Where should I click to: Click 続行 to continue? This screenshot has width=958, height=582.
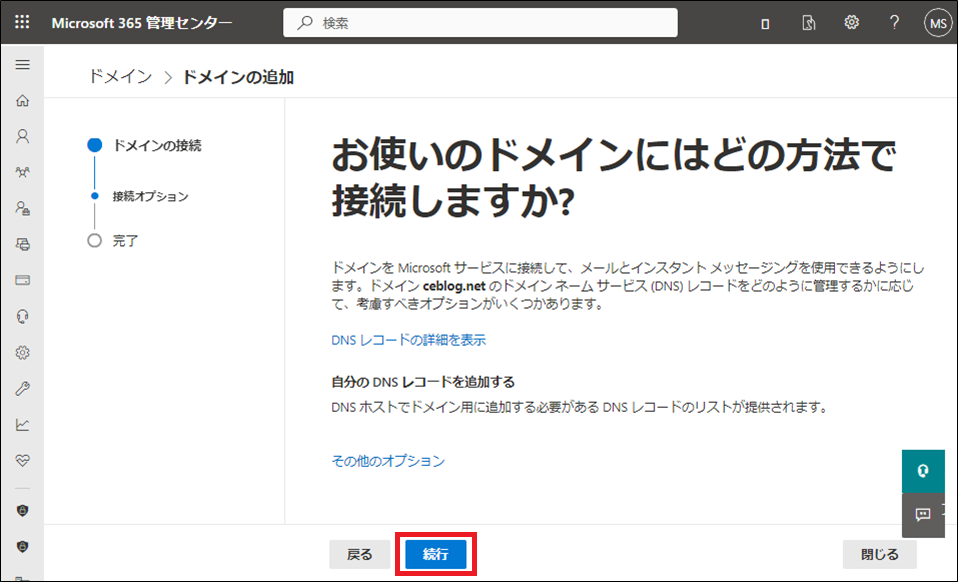(x=436, y=554)
